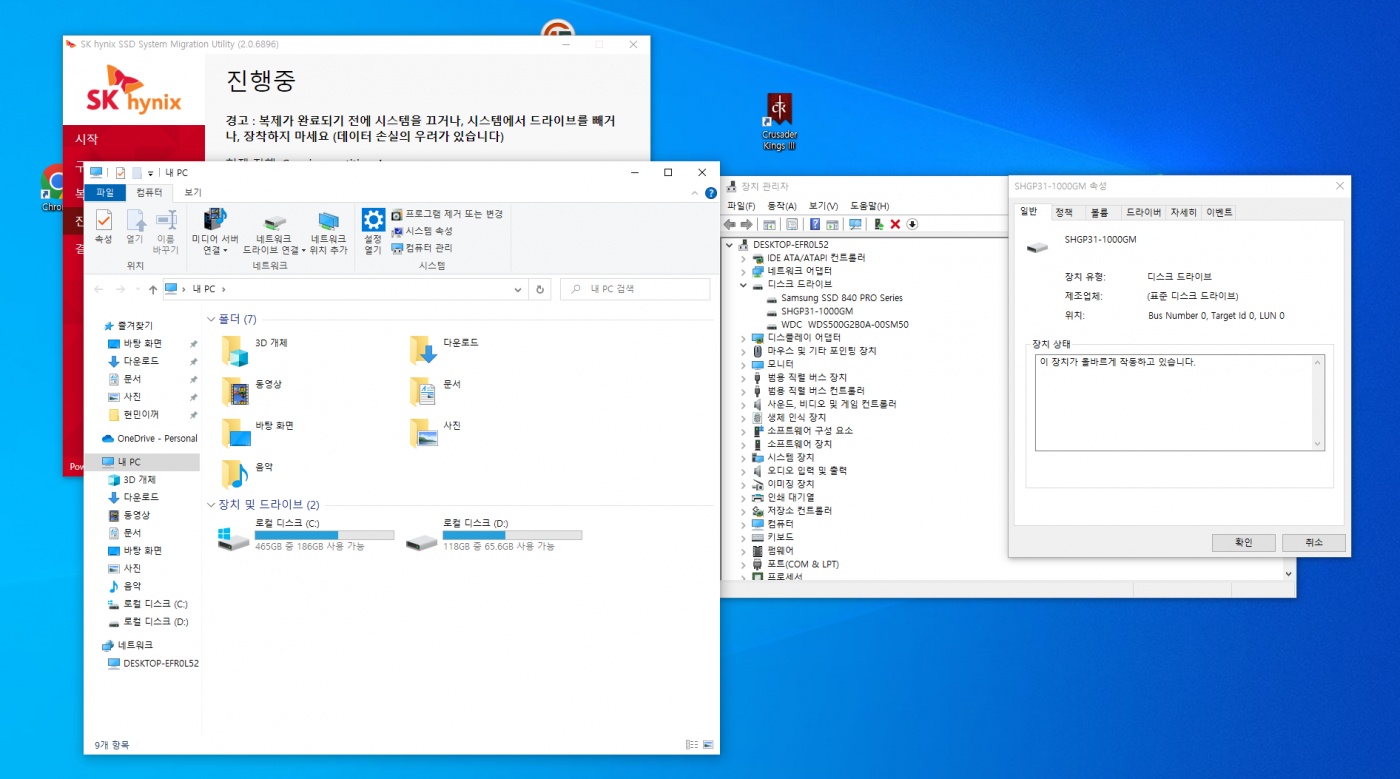This screenshot has width=1400, height=779.
Task: Switch to the 드라이버 tab in properties
Action: click(1143, 212)
